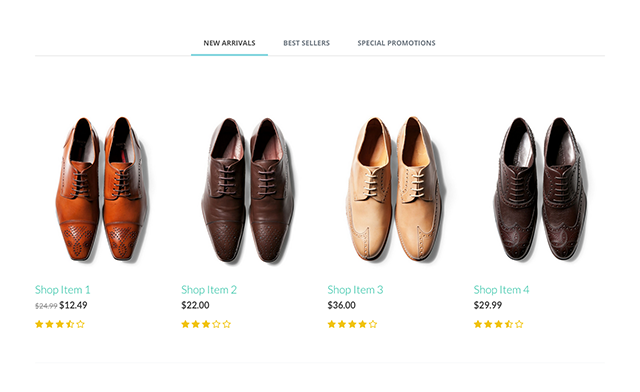Click the dark brogue shoes image
Viewport: 640px width, 392px height.
[540, 189]
